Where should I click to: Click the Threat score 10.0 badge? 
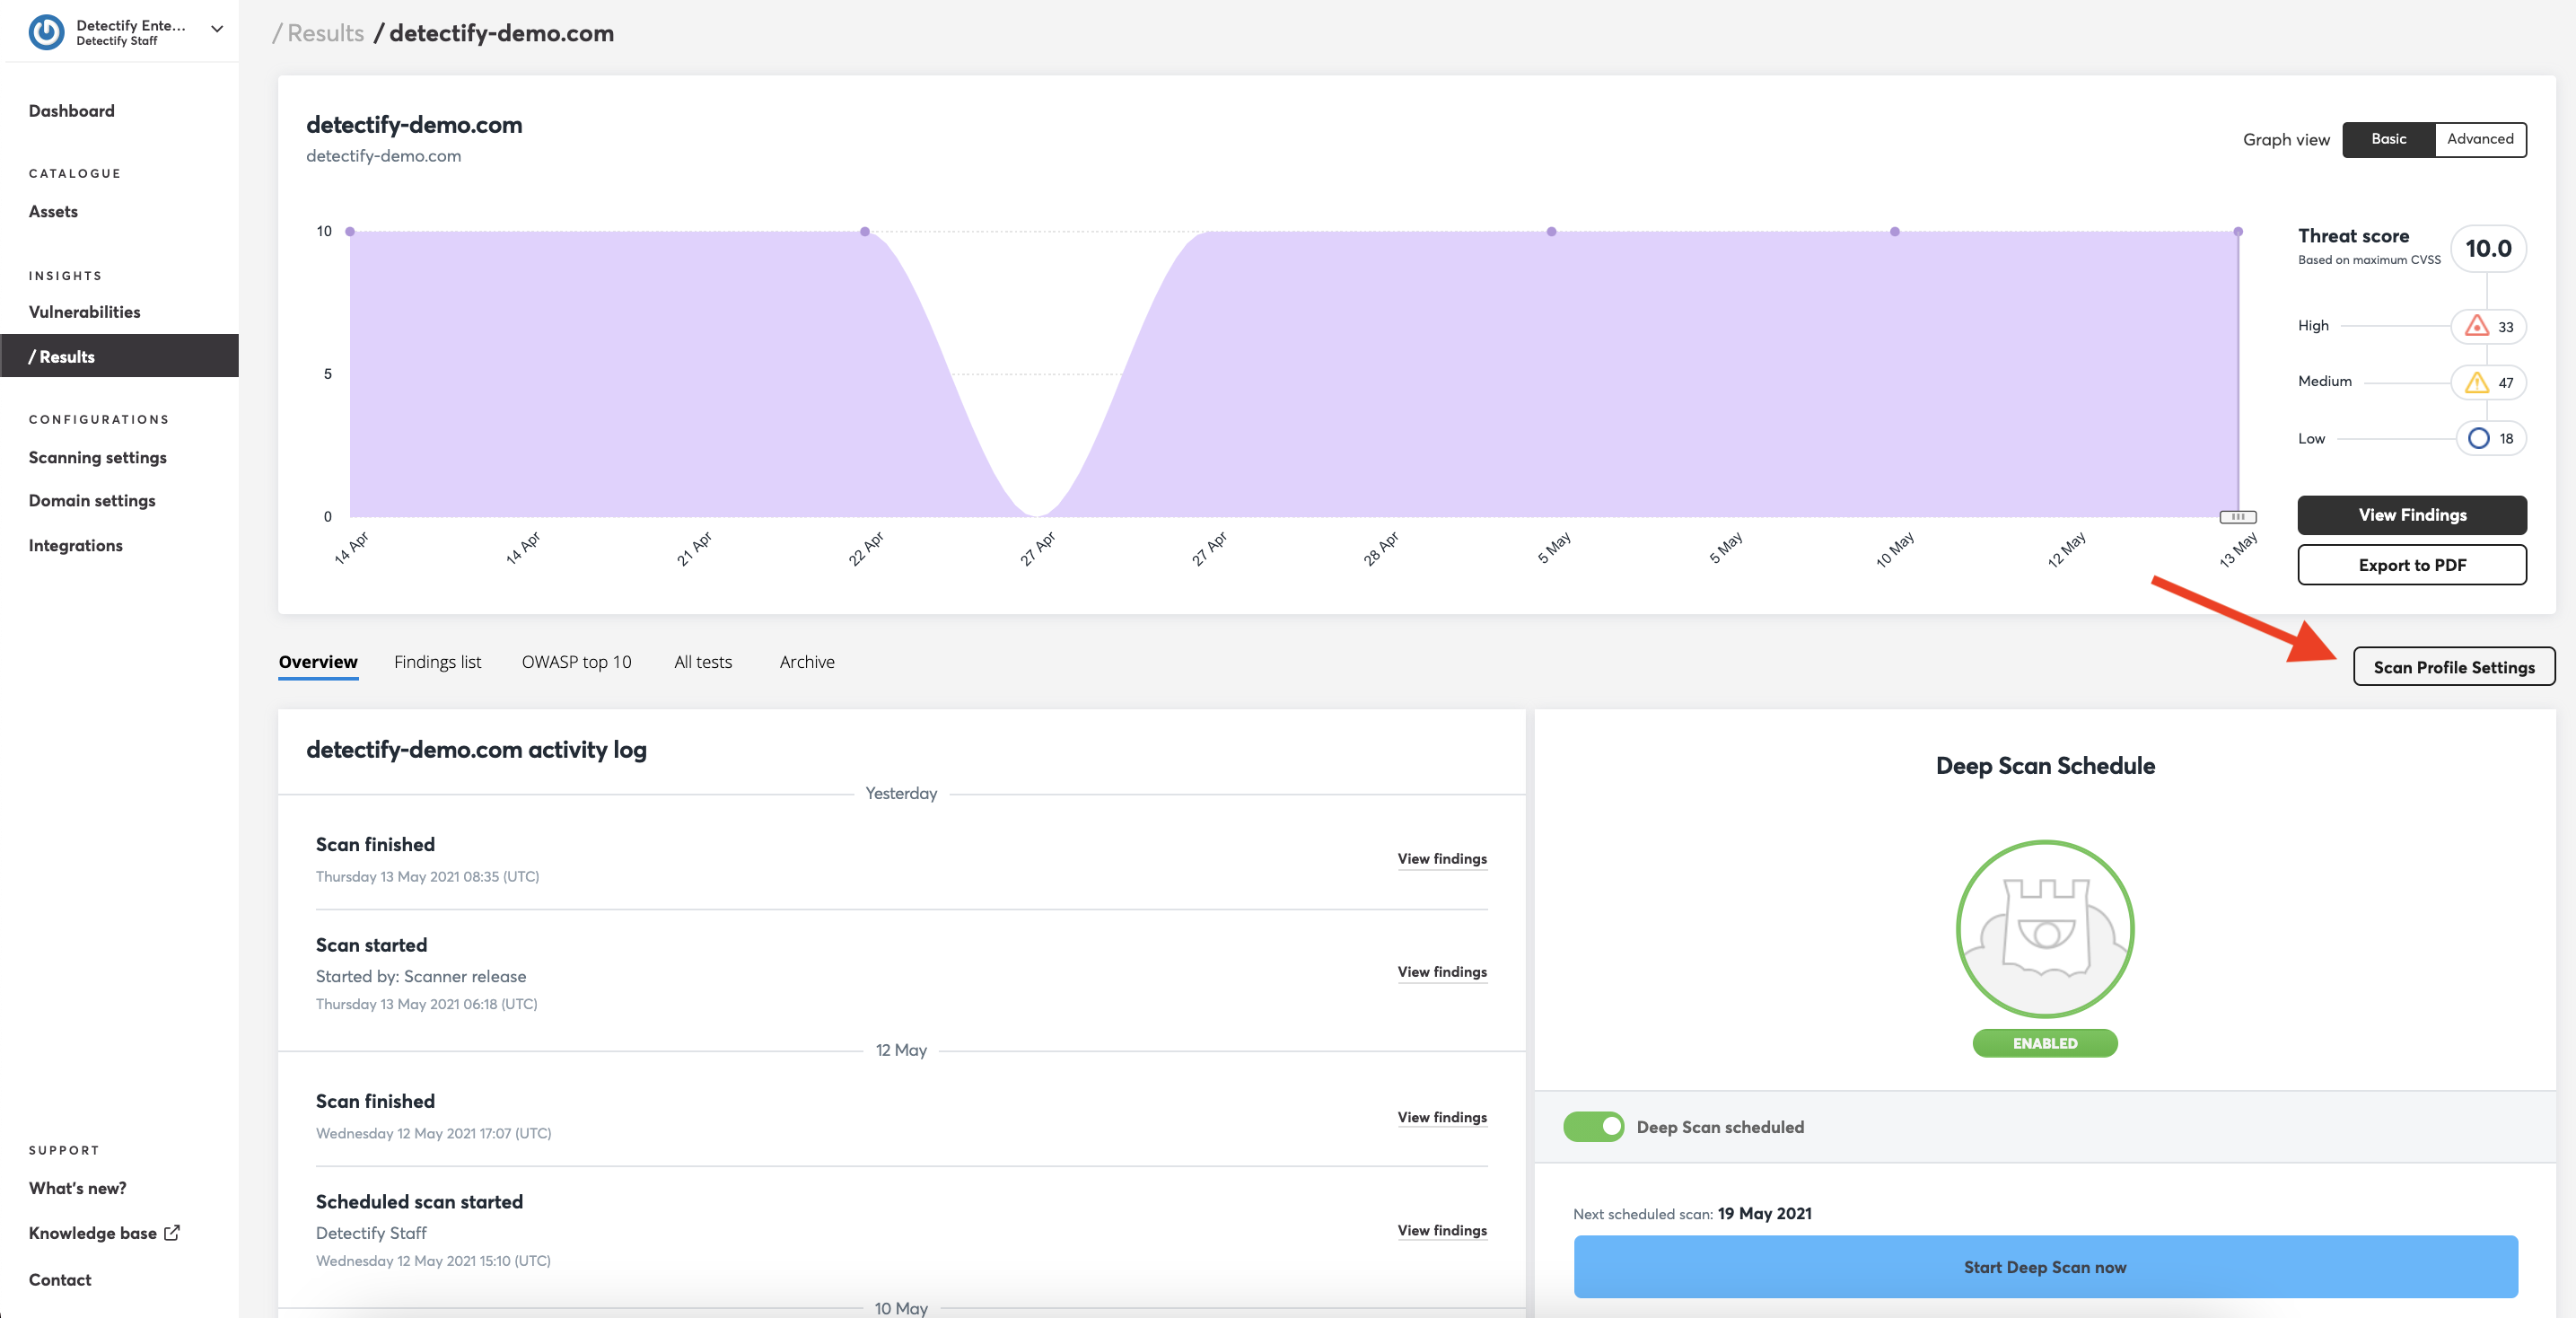point(2488,248)
